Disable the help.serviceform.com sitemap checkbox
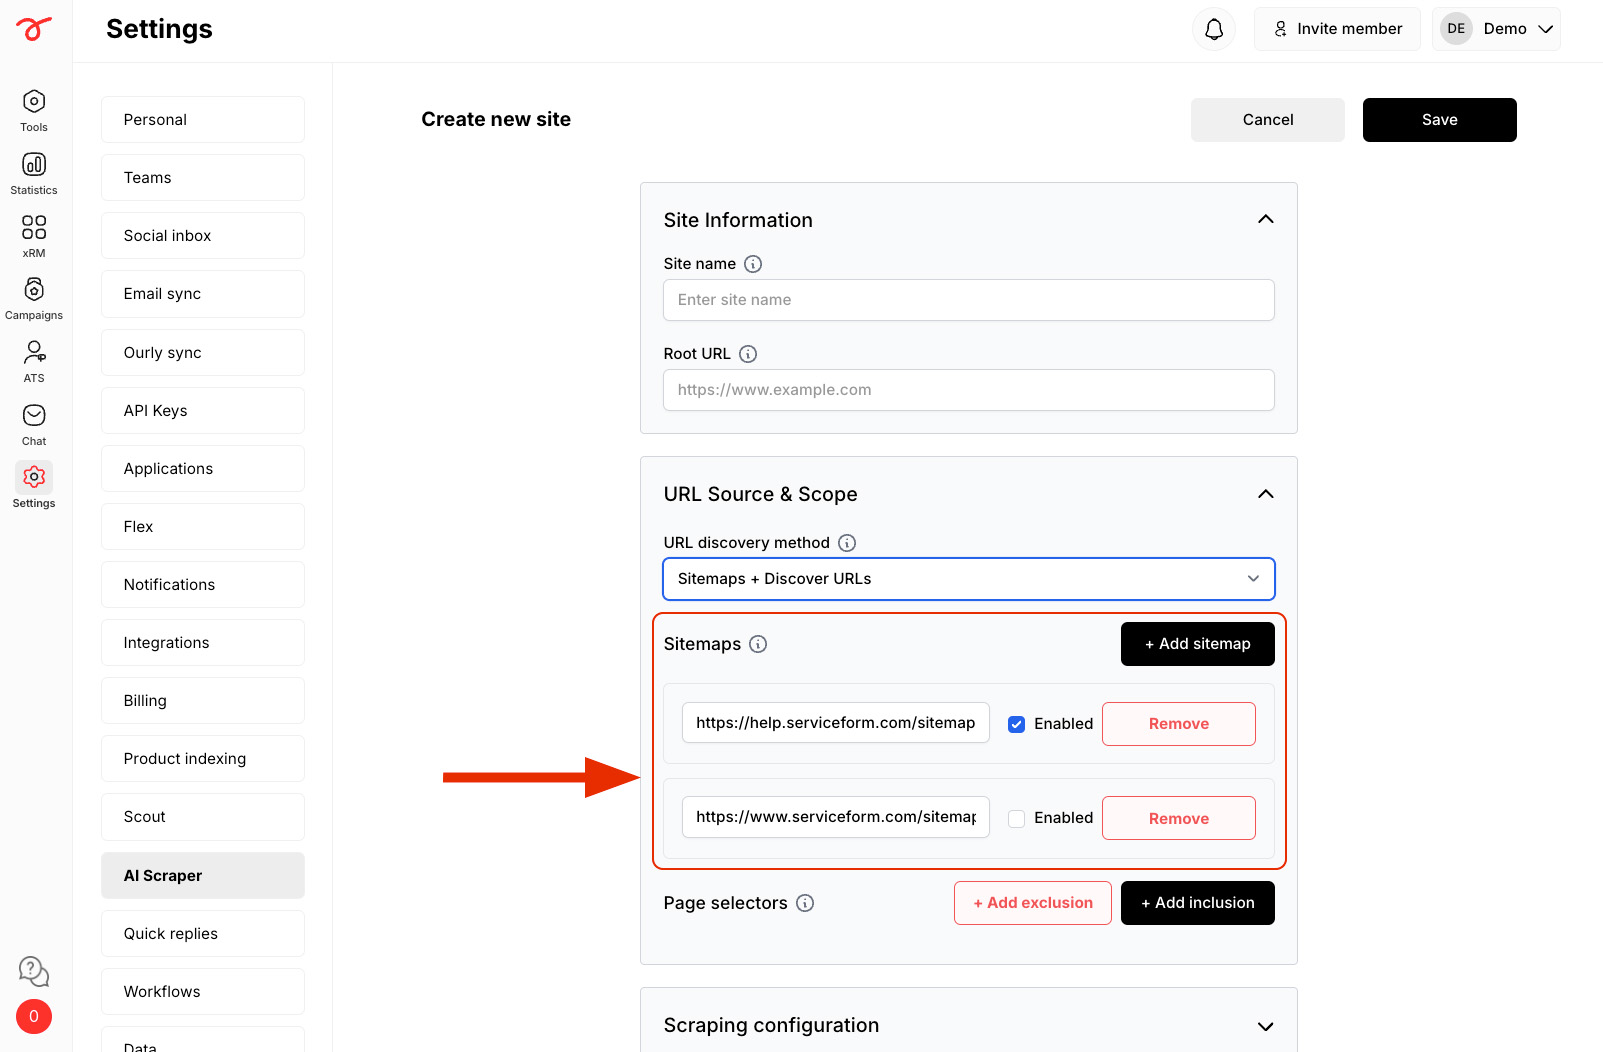 coord(1016,724)
